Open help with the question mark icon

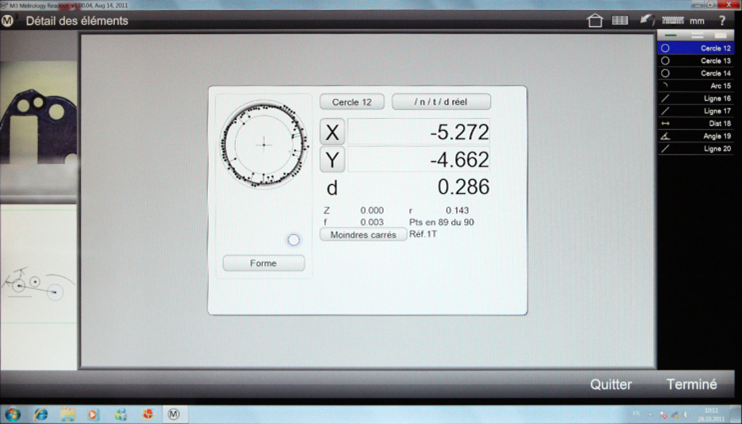722,20
